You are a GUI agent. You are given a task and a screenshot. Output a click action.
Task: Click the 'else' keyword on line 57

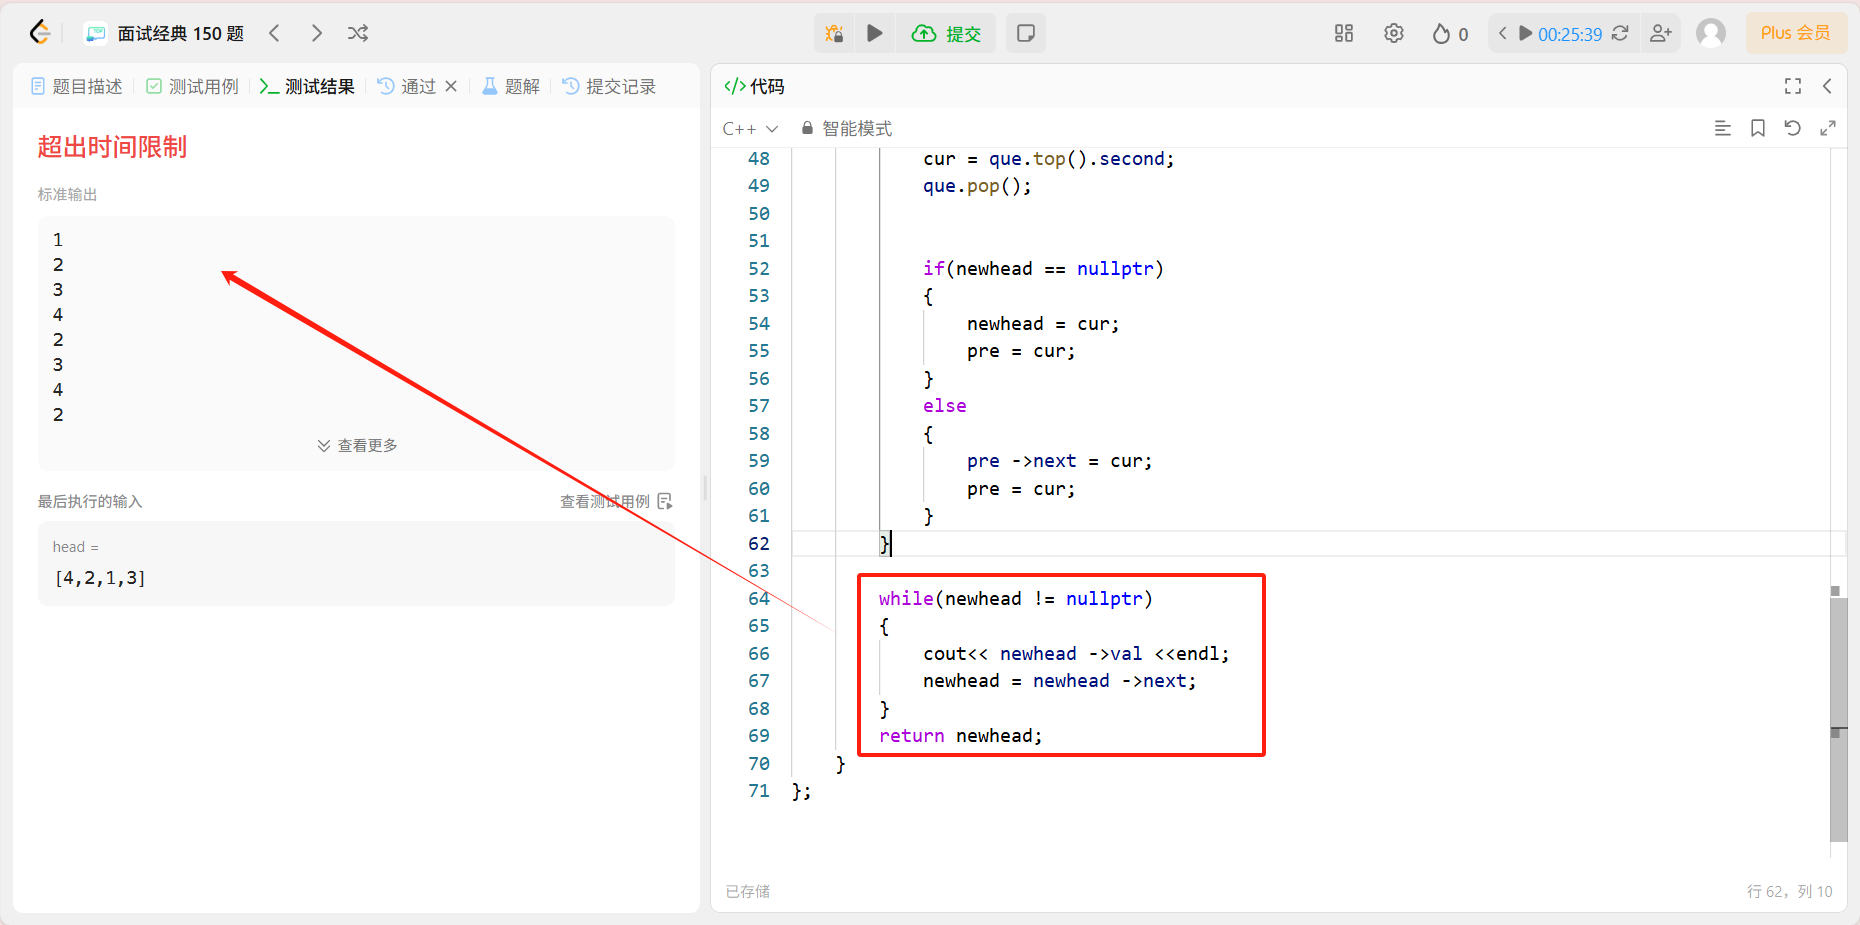pyautogui.click(x=944, y=406)
